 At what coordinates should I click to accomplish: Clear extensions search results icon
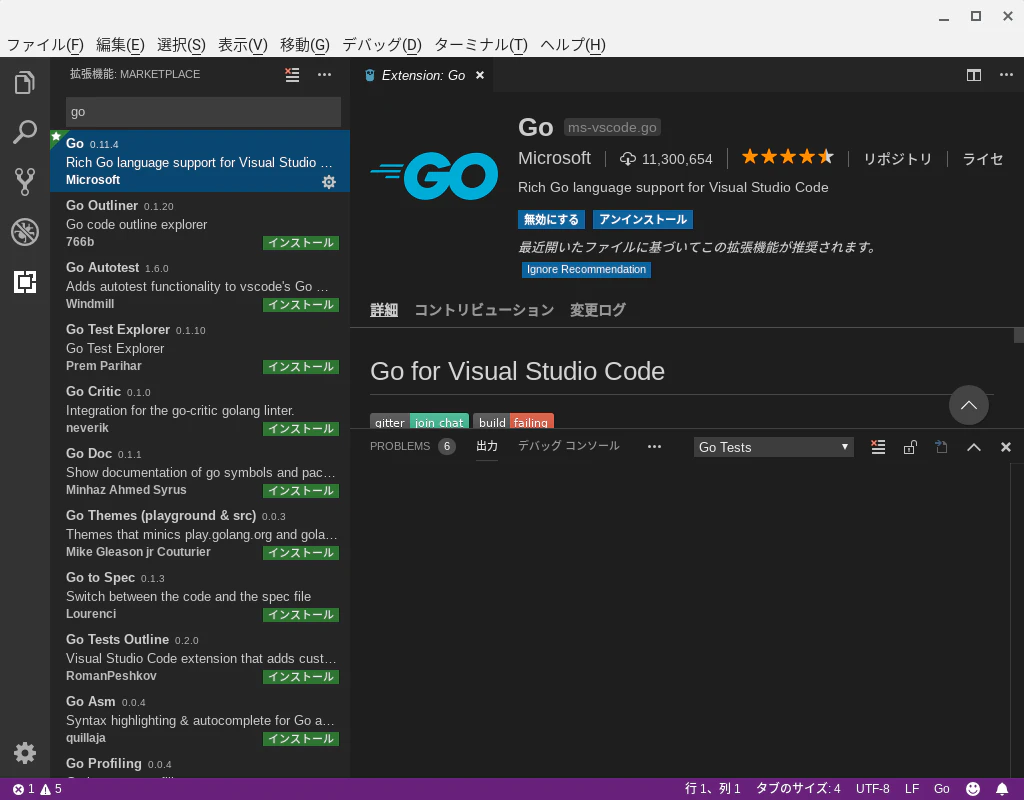tap(292, 74)
